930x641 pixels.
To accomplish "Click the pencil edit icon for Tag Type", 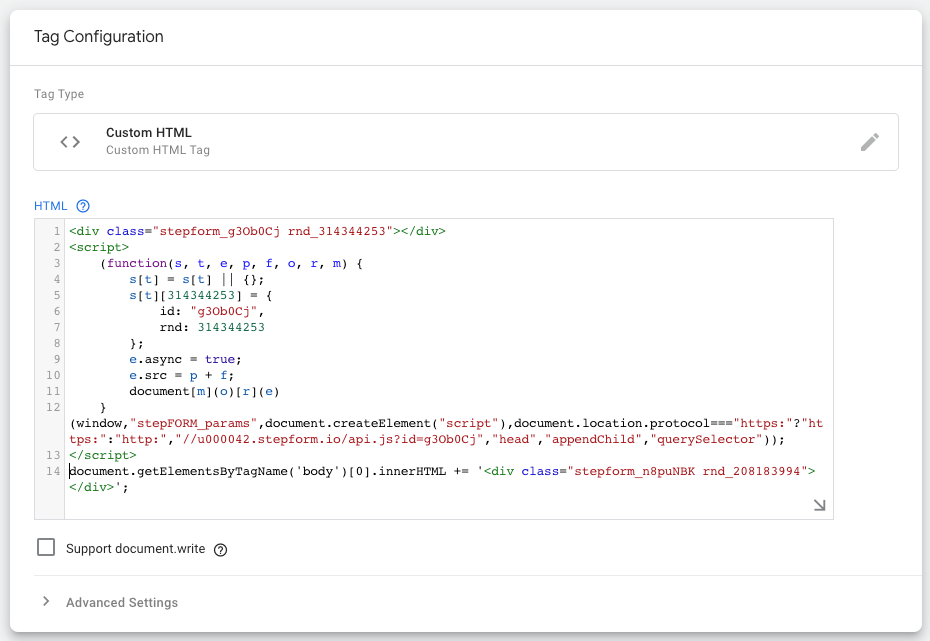I will click(870, 142).
